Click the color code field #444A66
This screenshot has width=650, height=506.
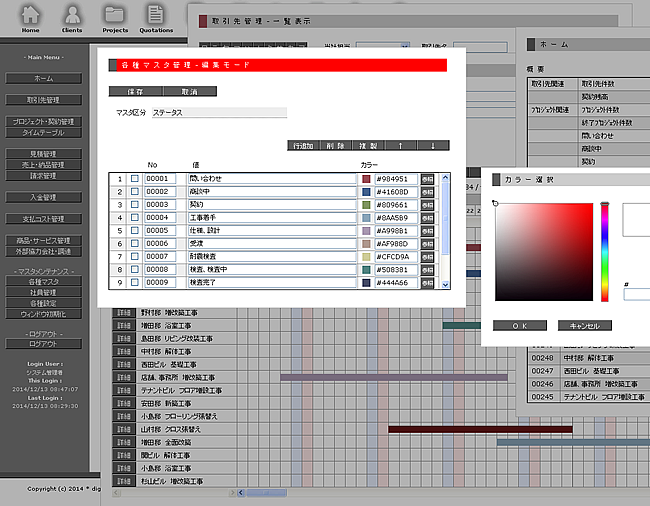[396, 283]
